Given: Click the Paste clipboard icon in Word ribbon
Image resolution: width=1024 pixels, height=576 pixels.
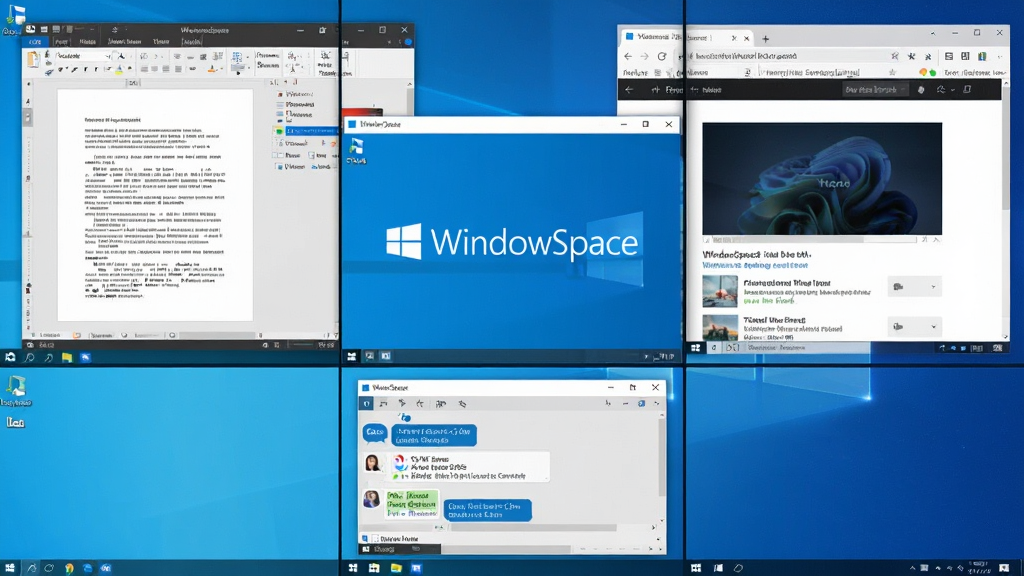Looking at the screenshot, I should (33, 60).
